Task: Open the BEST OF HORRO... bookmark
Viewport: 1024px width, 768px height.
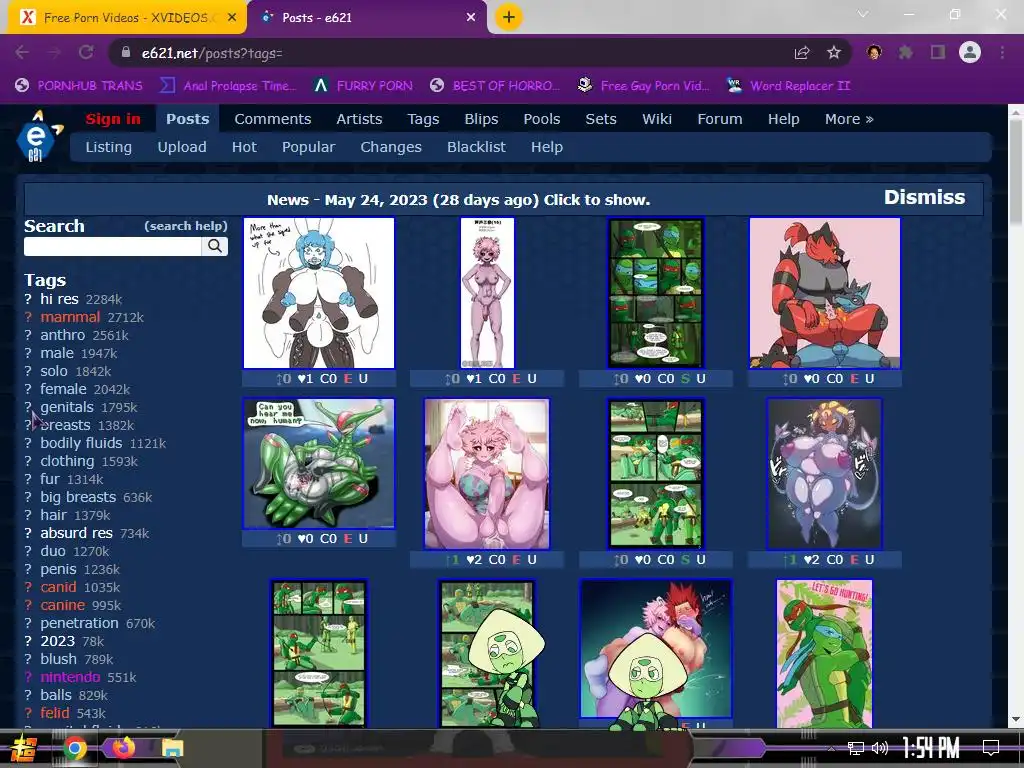Action: click(x=495, y=86)
